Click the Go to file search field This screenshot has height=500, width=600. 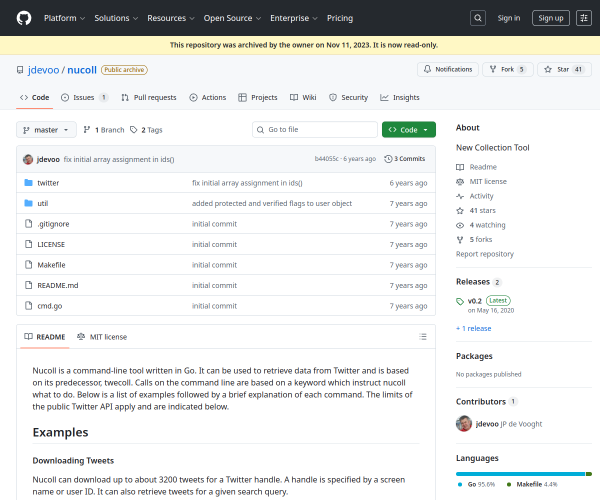[315, 130]
